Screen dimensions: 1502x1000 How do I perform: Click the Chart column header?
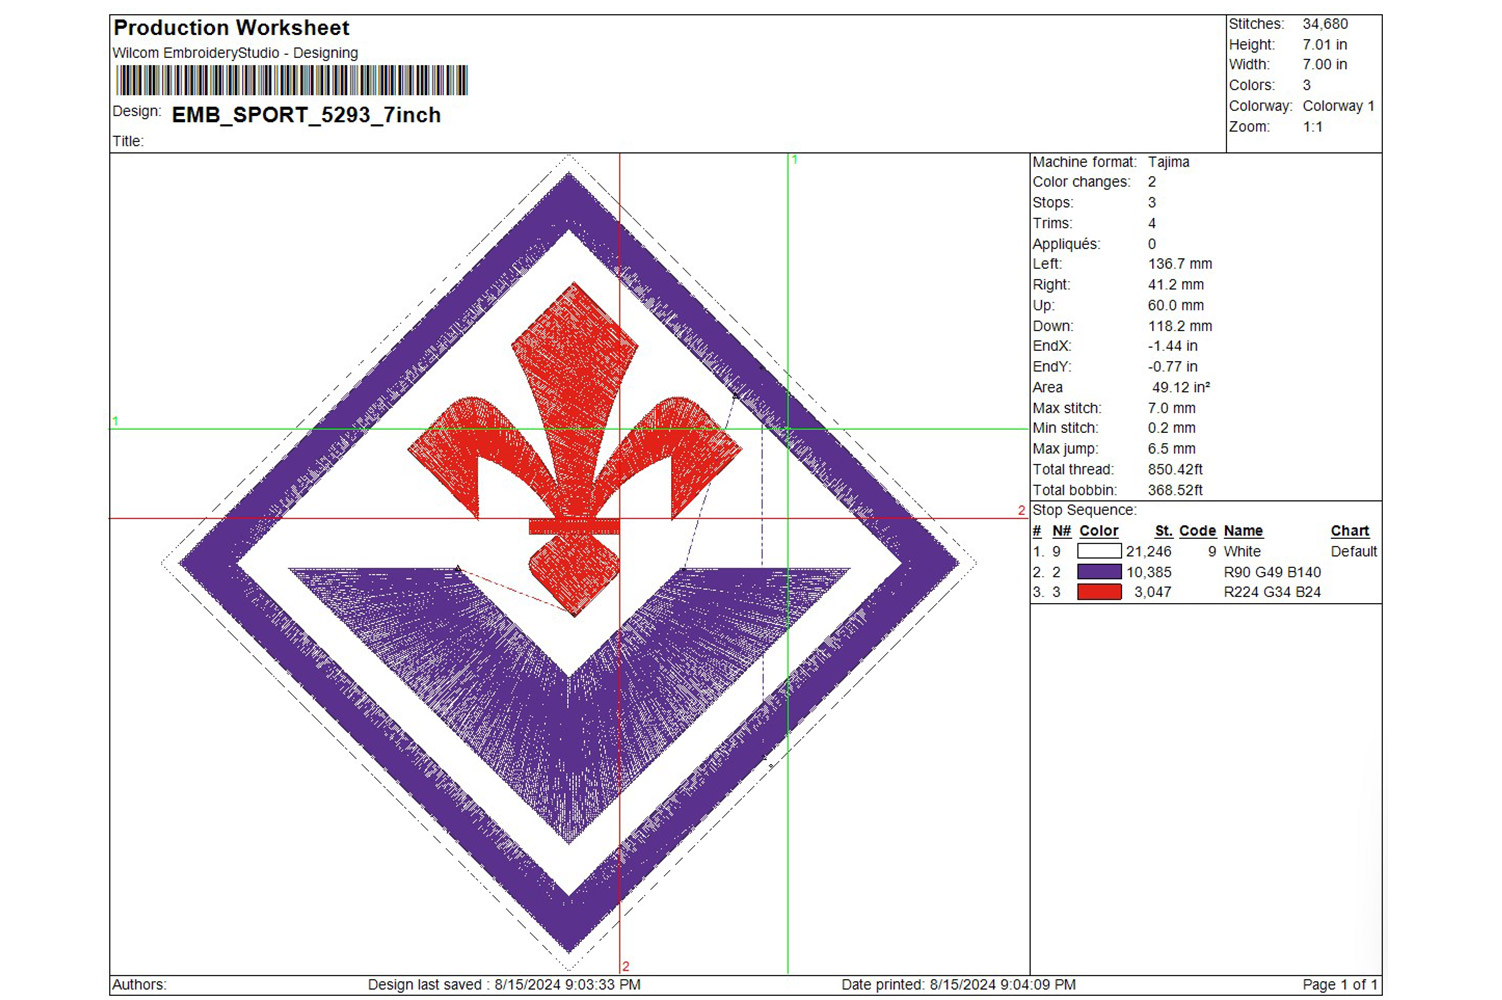pos(1349,531)
